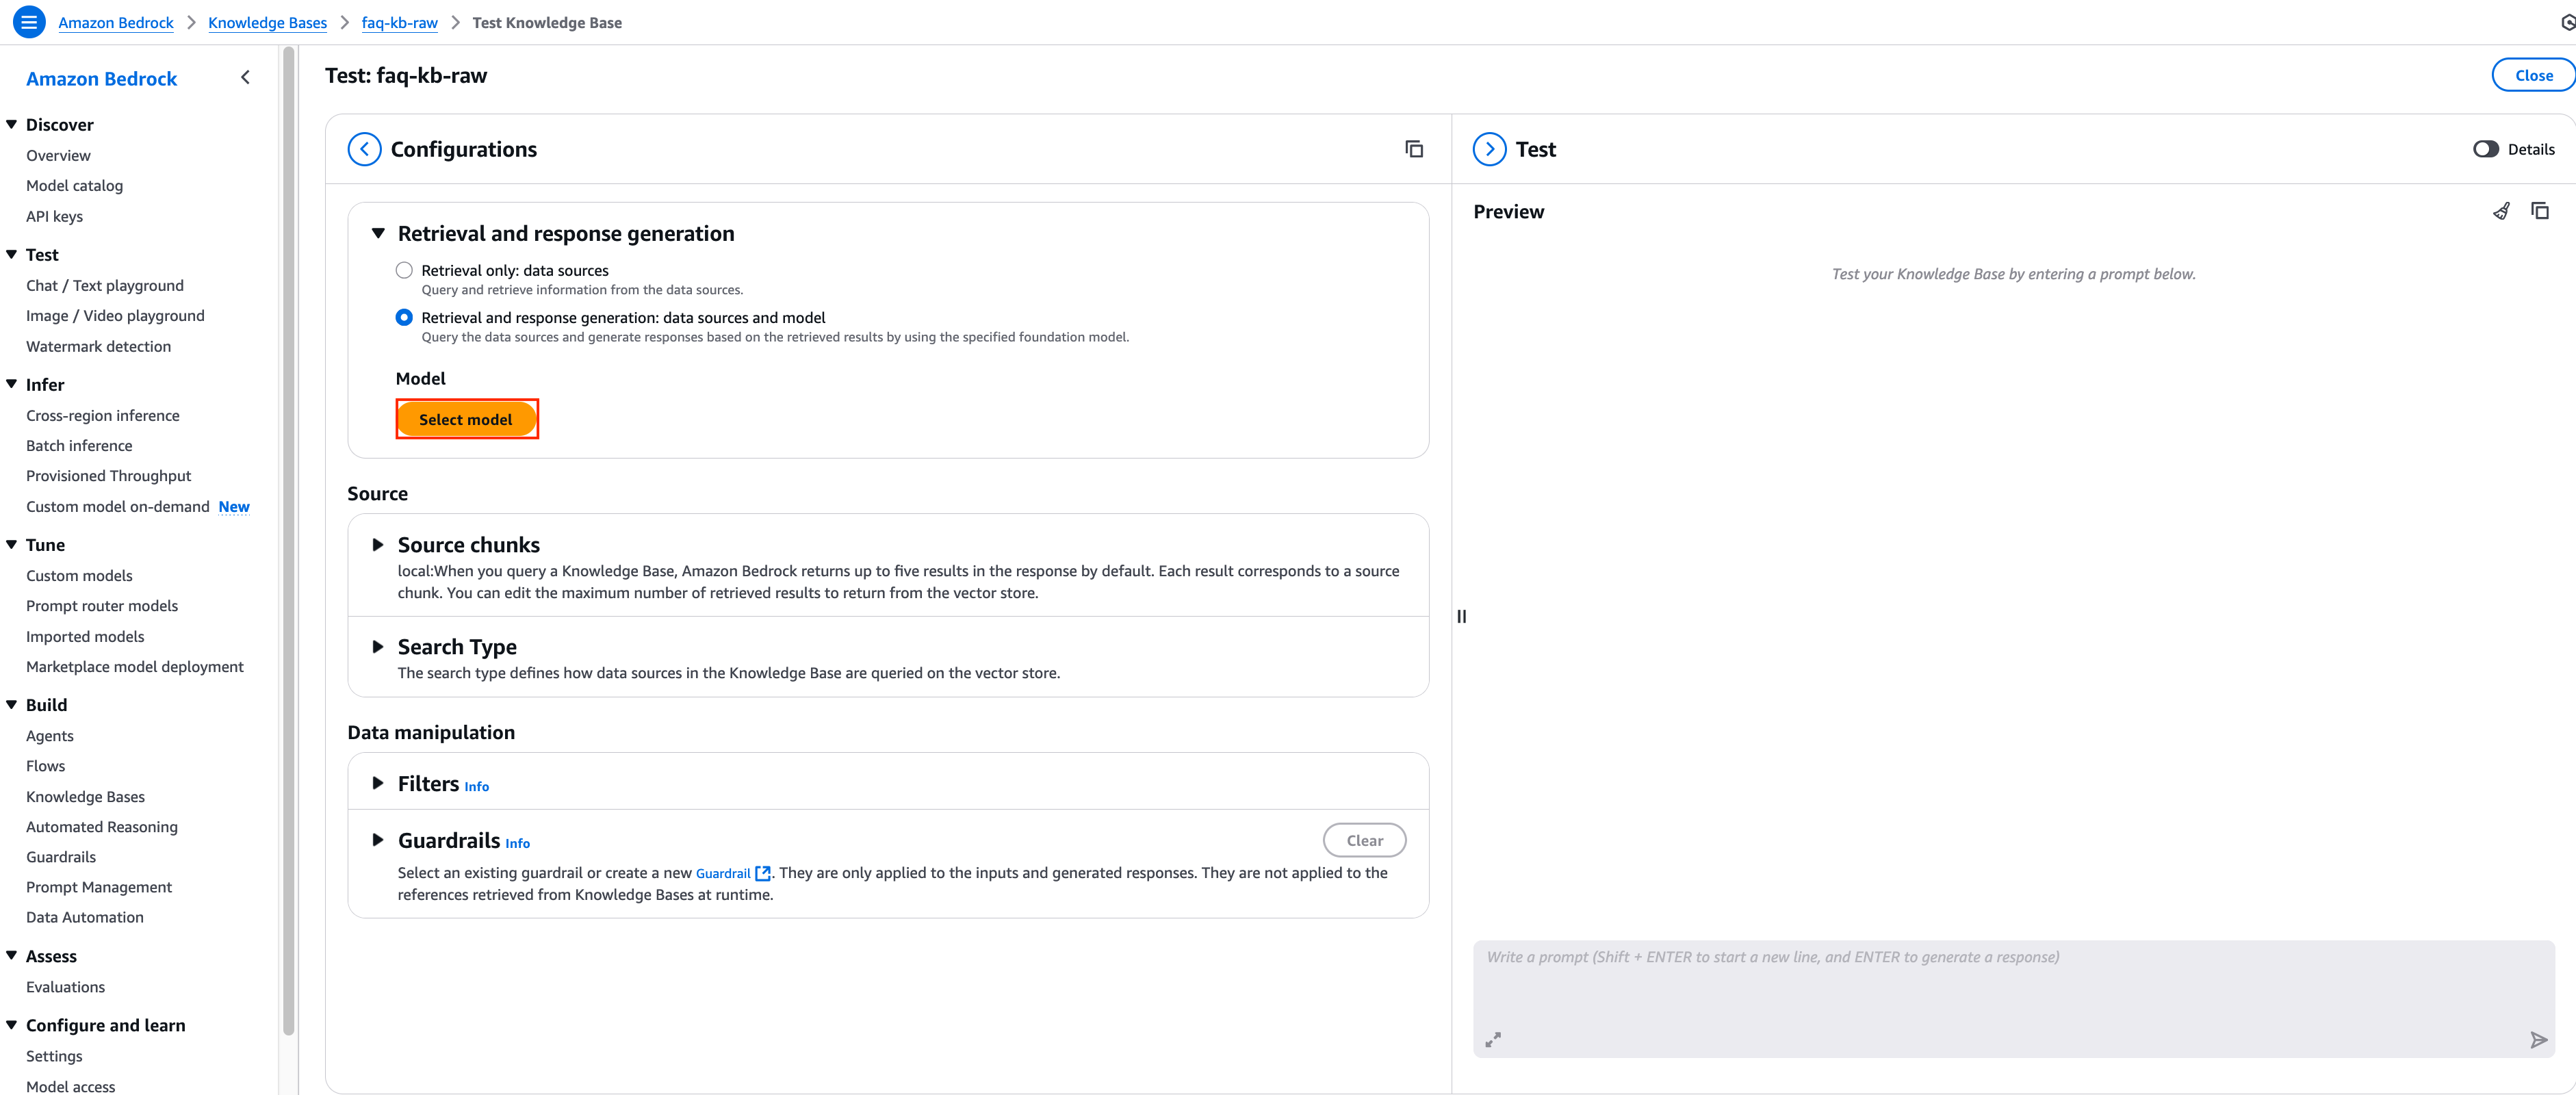Open the faq-kb-raw breadcrumb link
This screenshot has height=1095, width=2576.
[x=399, y=22]
